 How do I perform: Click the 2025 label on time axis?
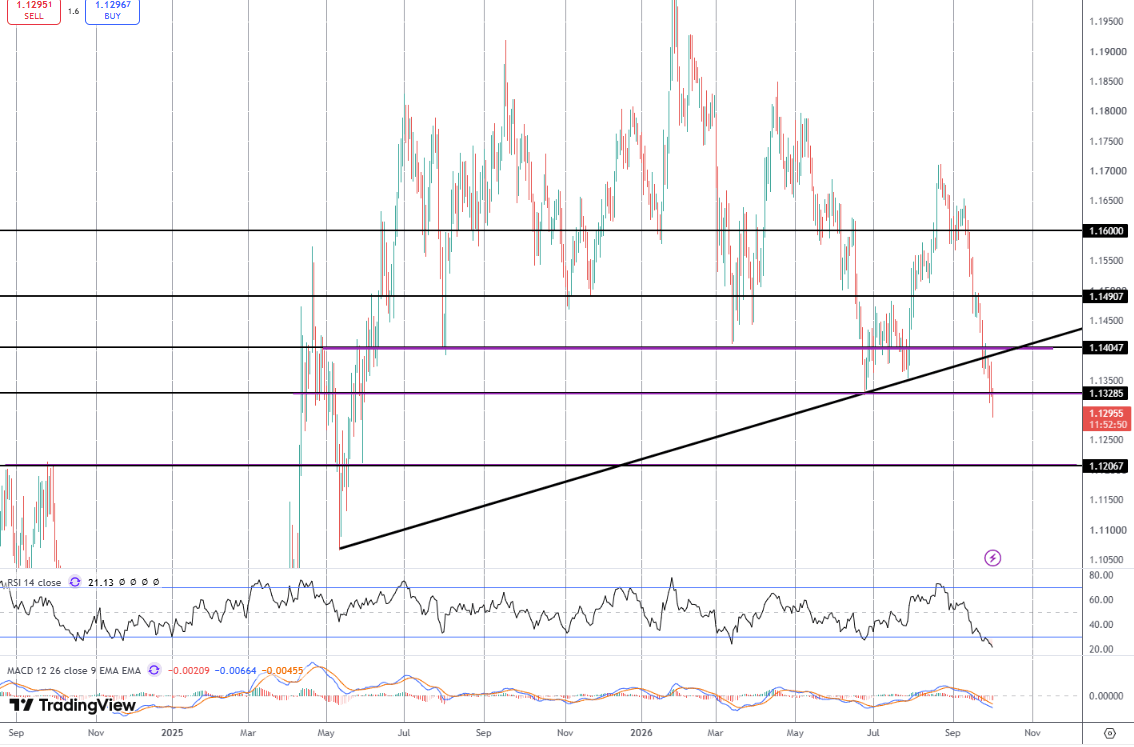172,733
